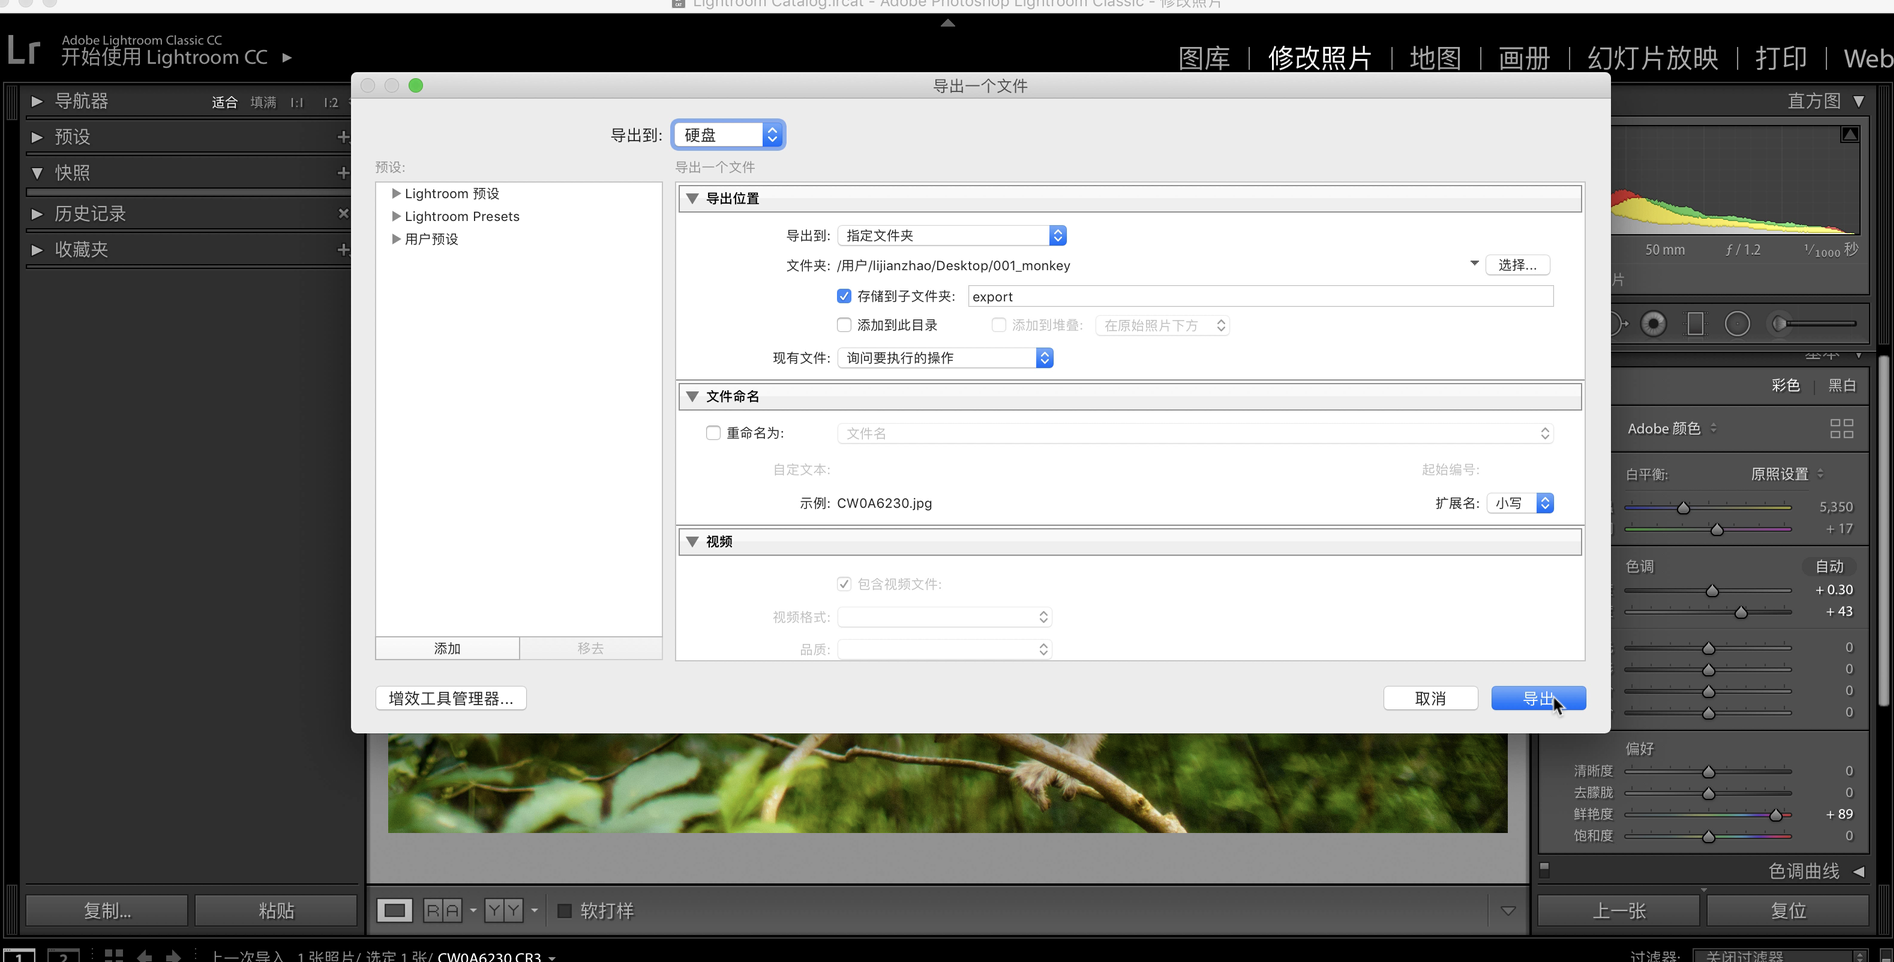Open the extension case dropdown
This screenshot has height=962, width=1894.
pyautogui.click(x=1520, y=503)
